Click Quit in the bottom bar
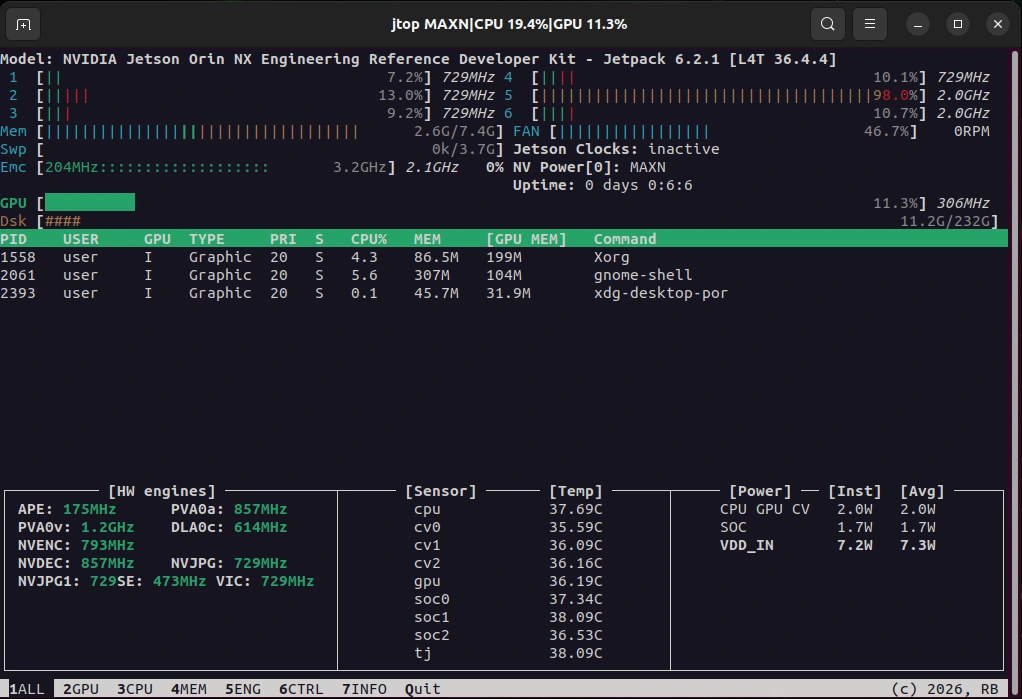1022x699 pixels. [x=422, y=689]
